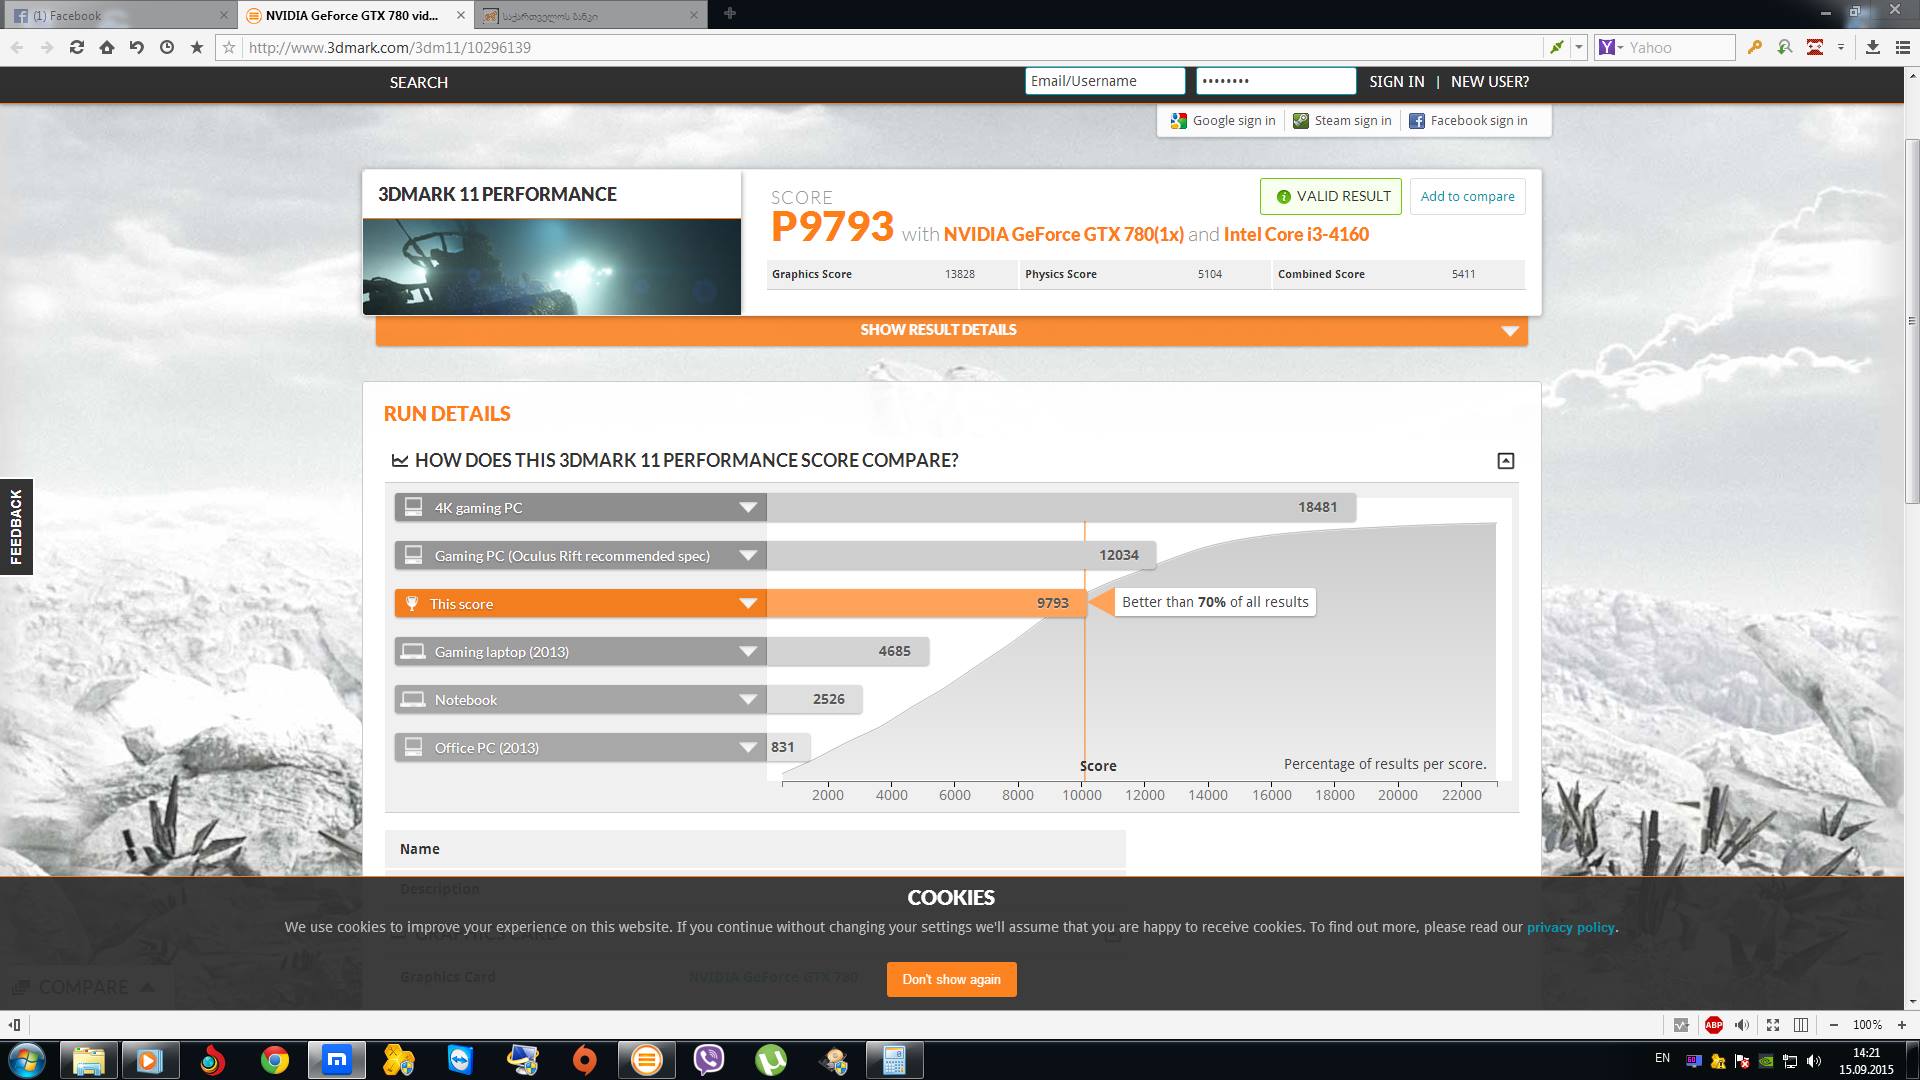Expand the 4K gaming PC row
Viewport: 1920px width, 1080px height.
click(x=747, y=508)
